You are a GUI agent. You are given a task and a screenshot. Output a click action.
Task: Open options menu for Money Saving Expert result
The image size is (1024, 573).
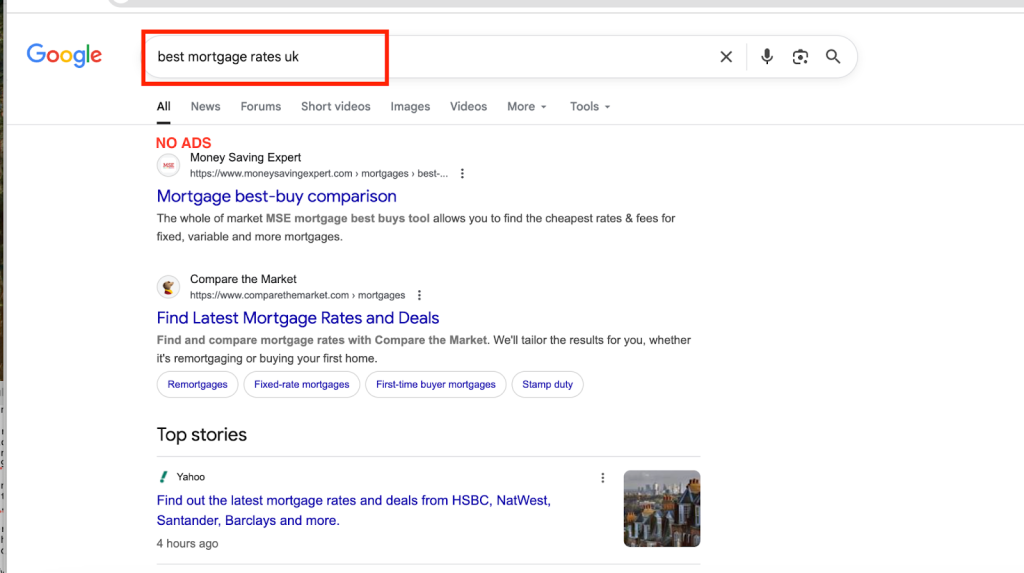pos(462,174)
